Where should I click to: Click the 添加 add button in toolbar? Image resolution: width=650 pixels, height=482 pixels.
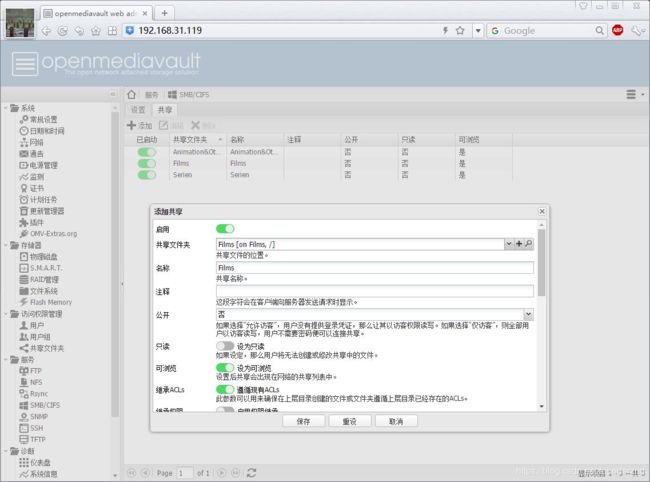click(140, 125)
